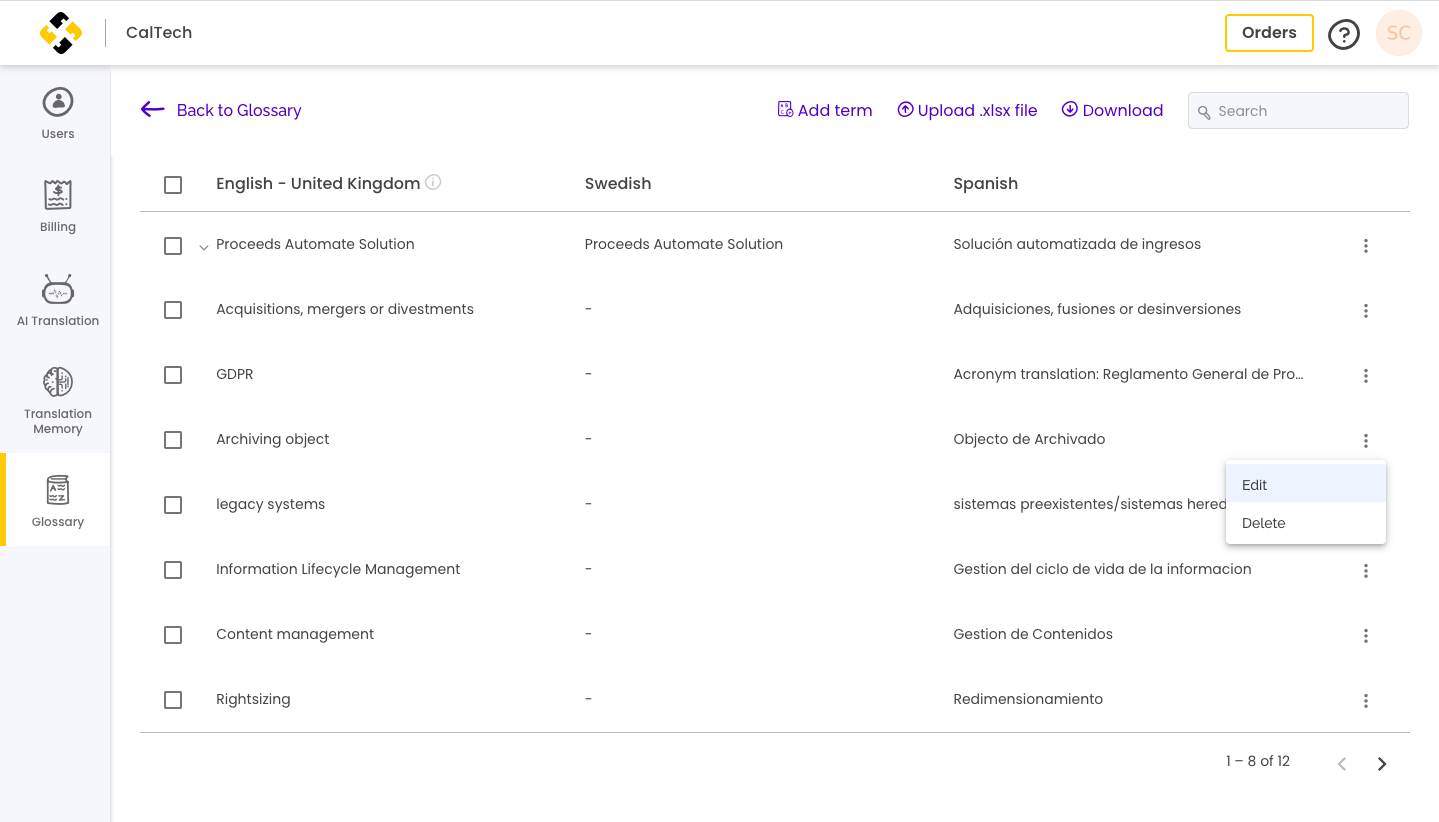The image size is (1439, 822).
Task: Click the English - United Kingdom column header
Action: pos(318,184)
